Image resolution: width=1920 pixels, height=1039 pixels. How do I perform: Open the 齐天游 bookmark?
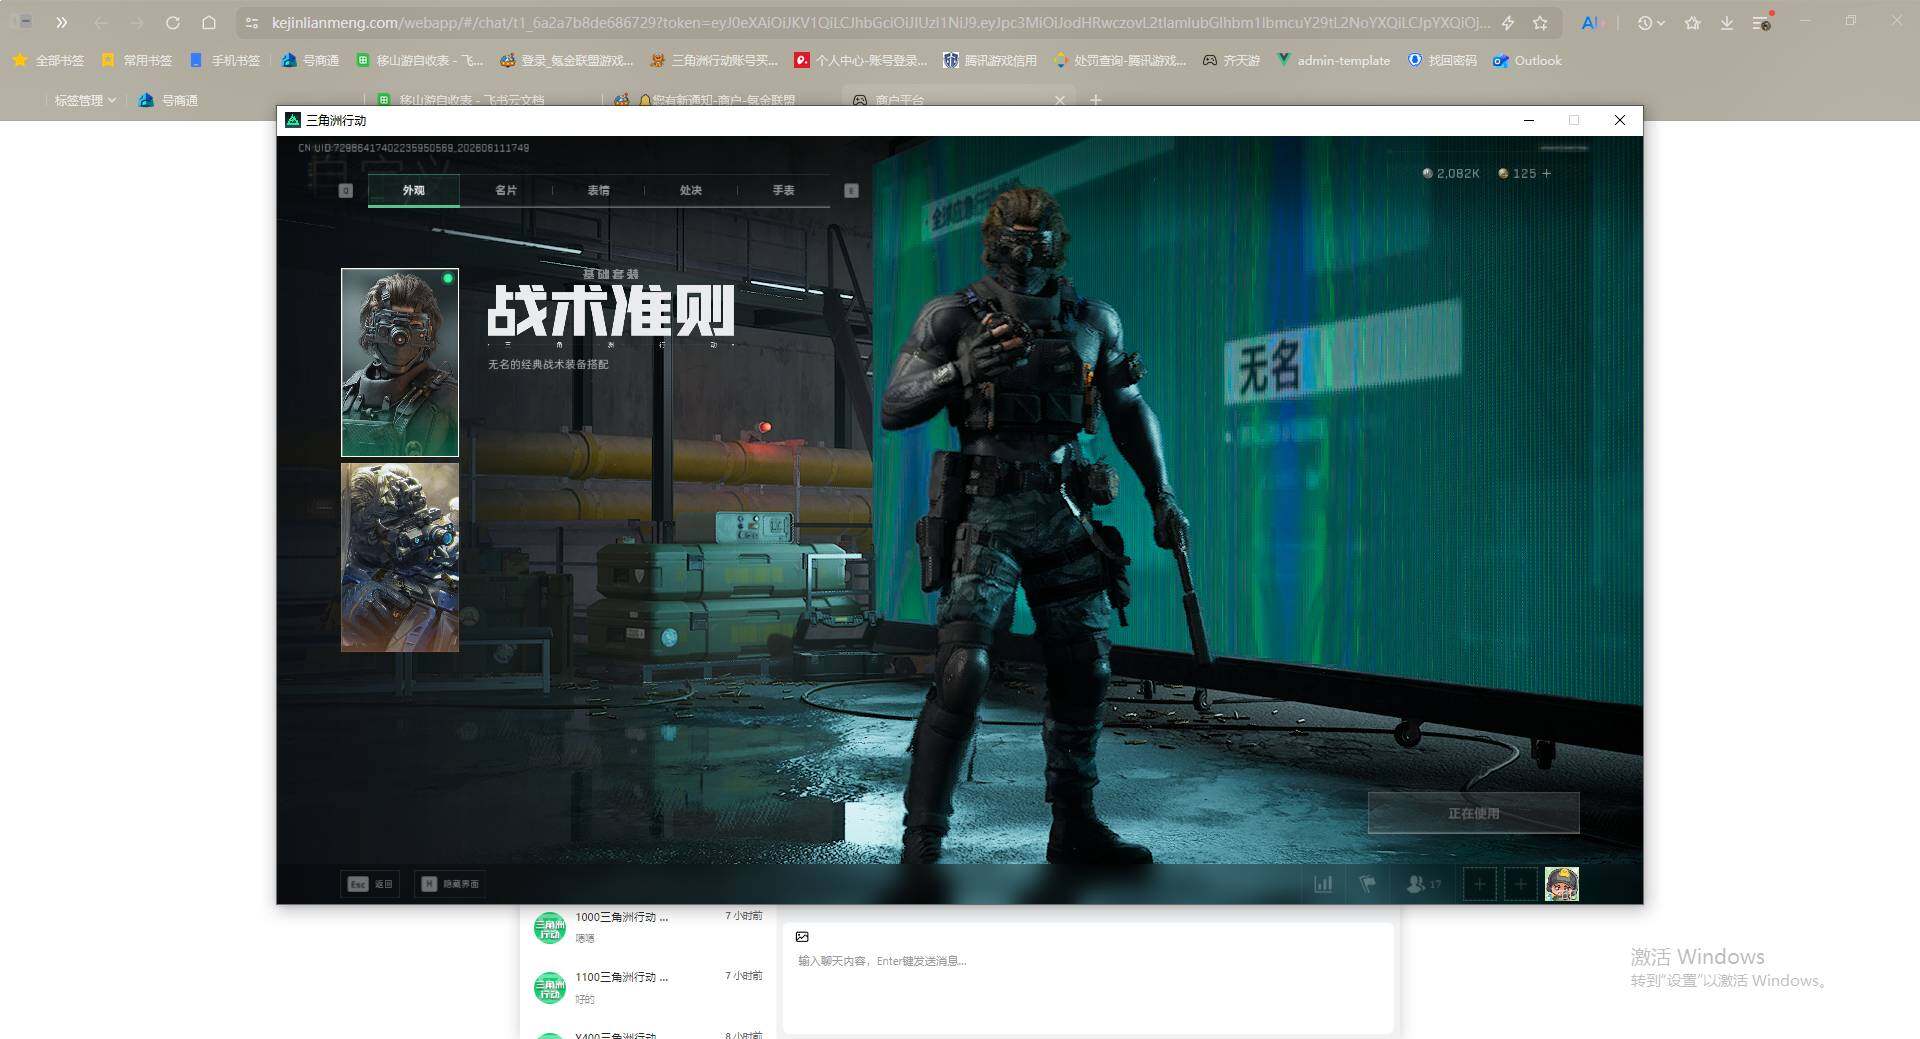tap(1231, 60)
